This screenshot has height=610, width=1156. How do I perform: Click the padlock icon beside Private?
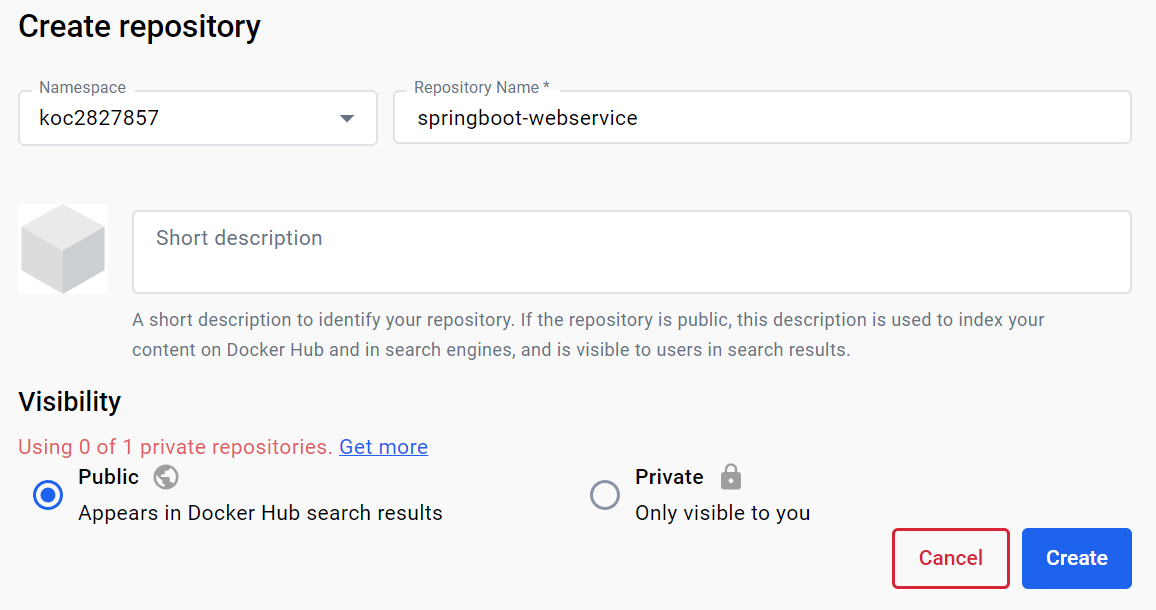tap(731, 477)
